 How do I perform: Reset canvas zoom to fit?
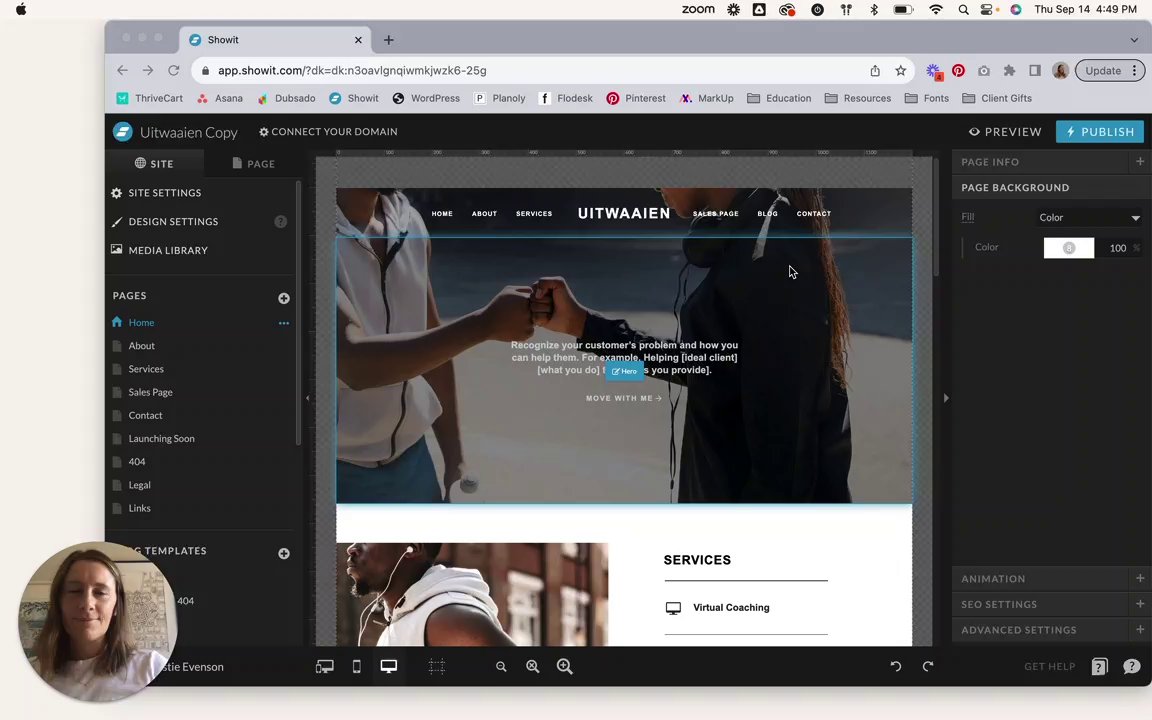tap(533, 666)
